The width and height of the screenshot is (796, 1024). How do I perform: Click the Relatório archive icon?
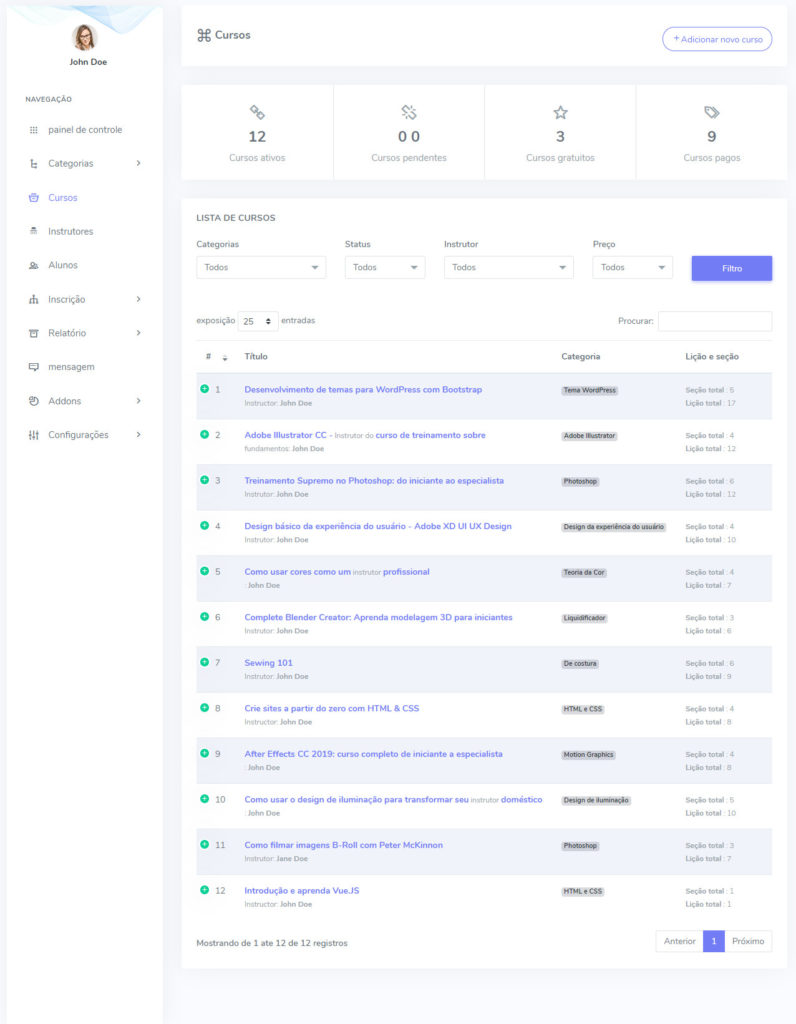click(33, 333)
